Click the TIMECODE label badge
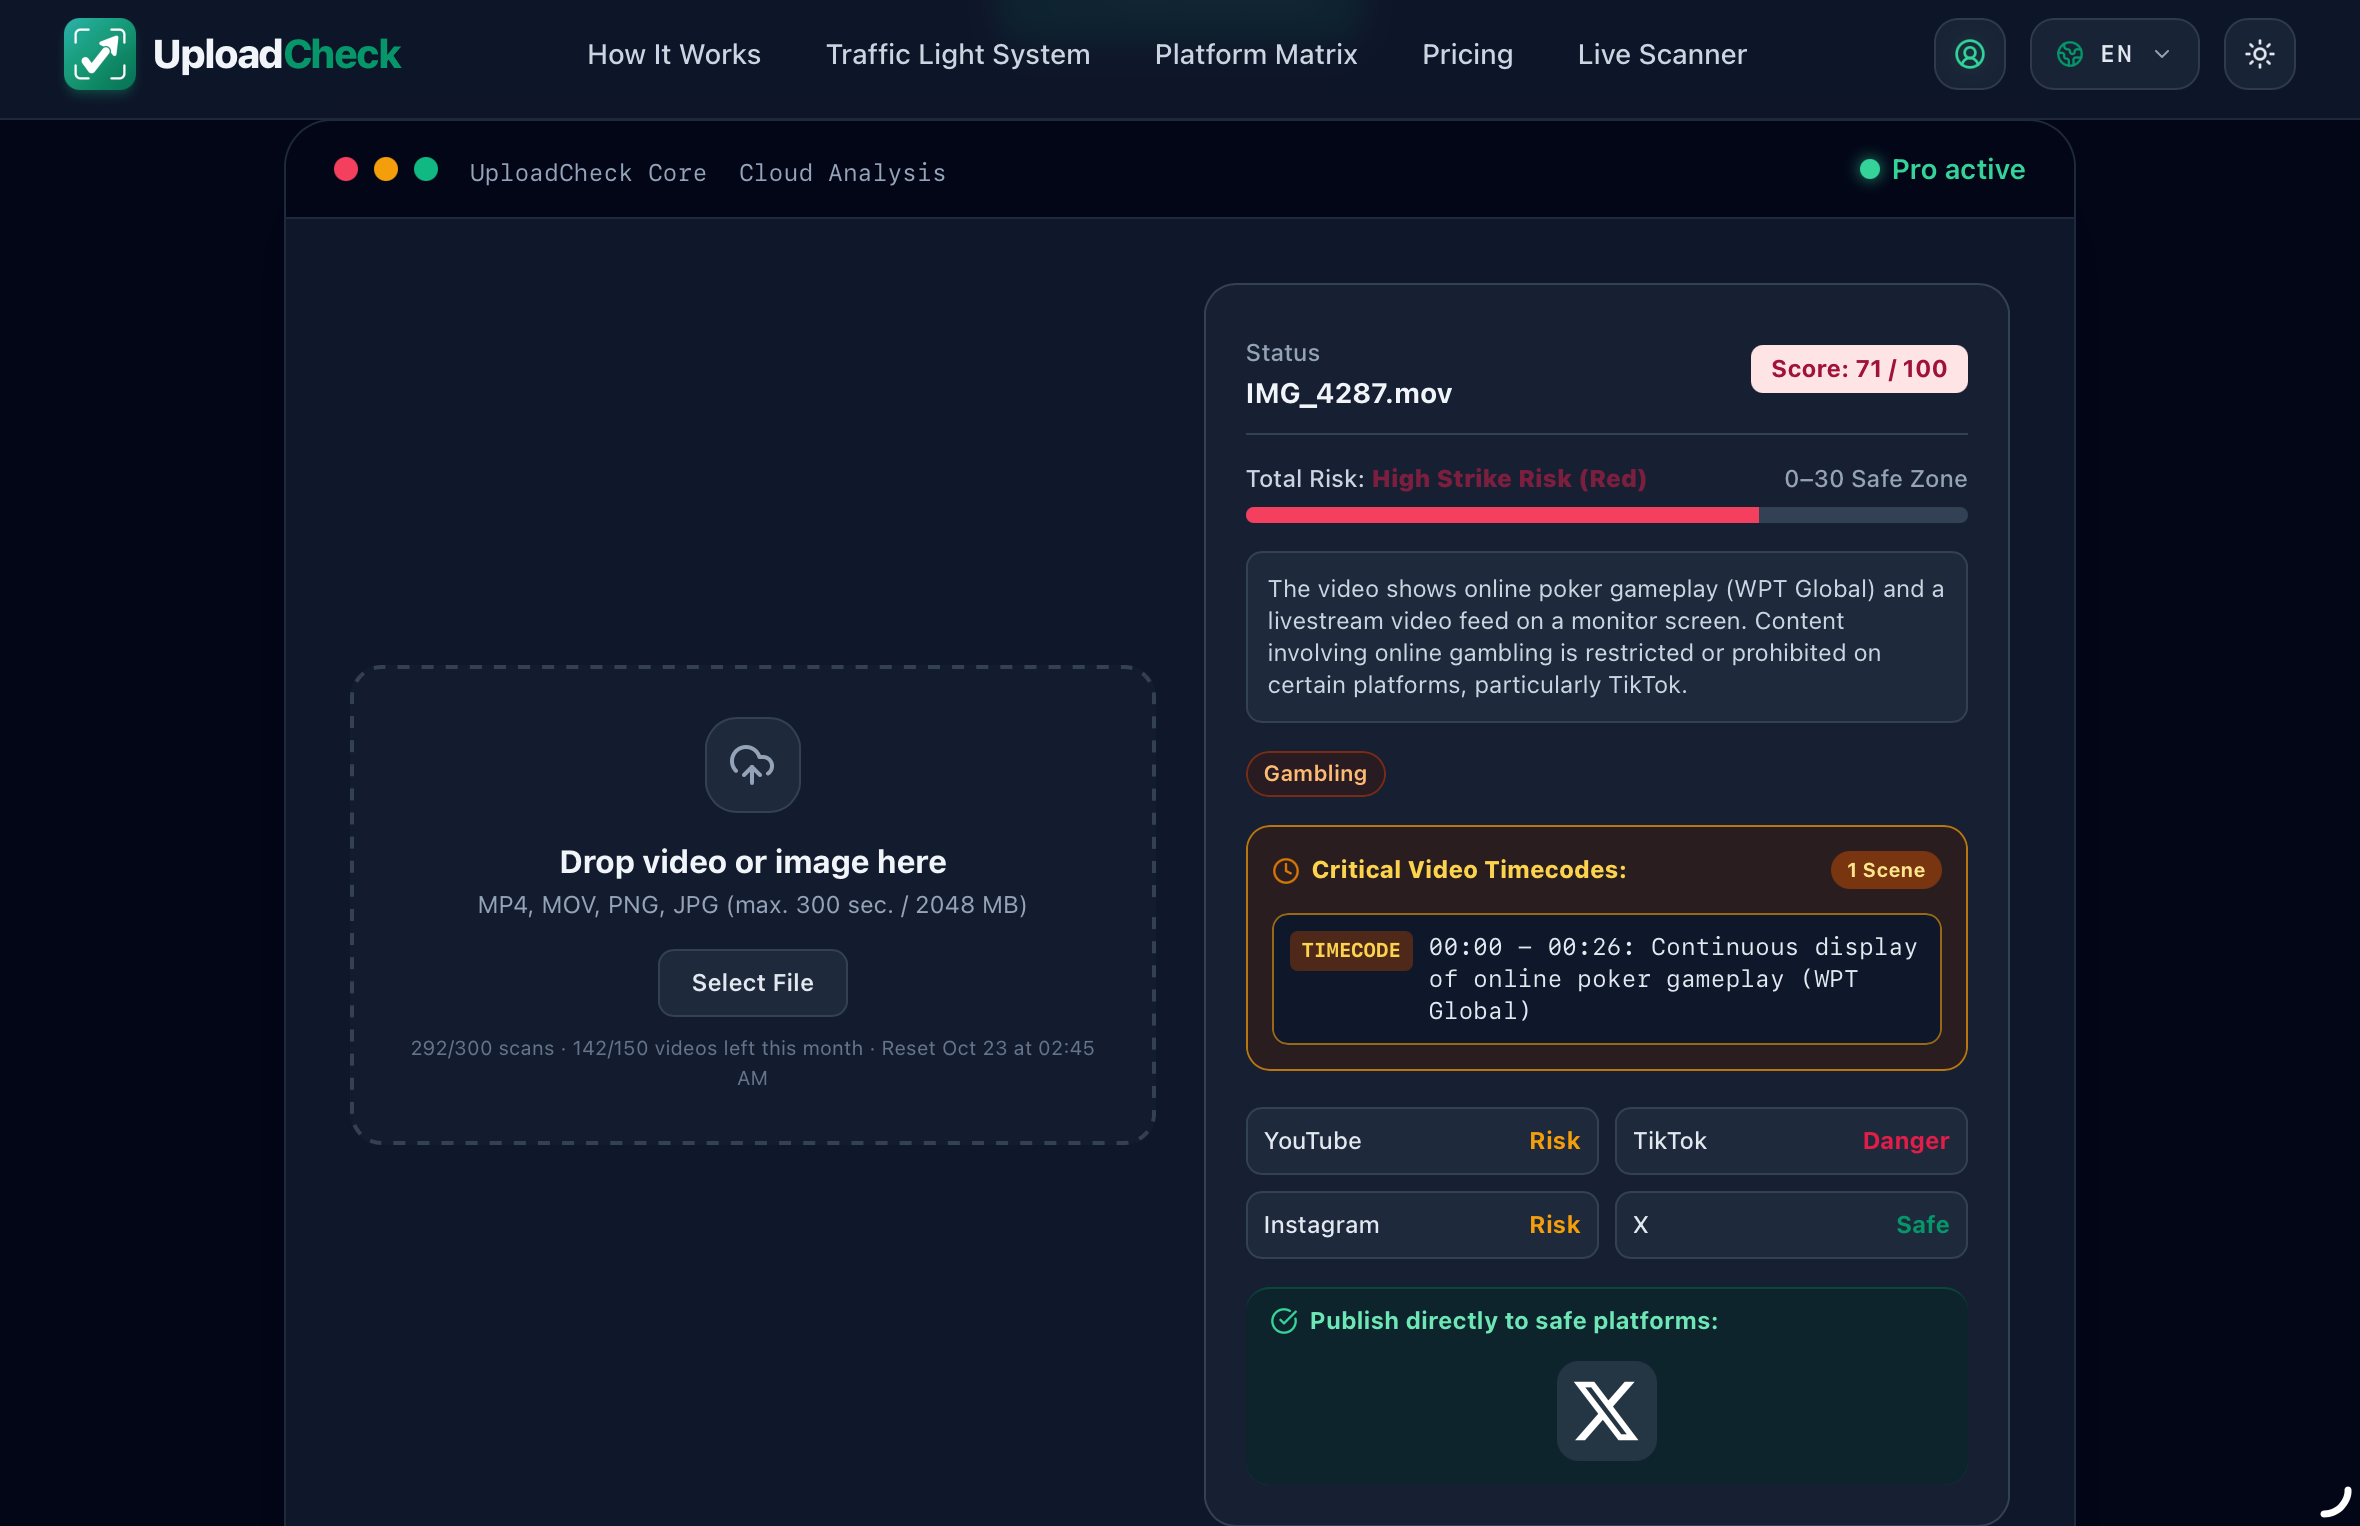Screen dimensions: 2360x1526 point(1350,950)
